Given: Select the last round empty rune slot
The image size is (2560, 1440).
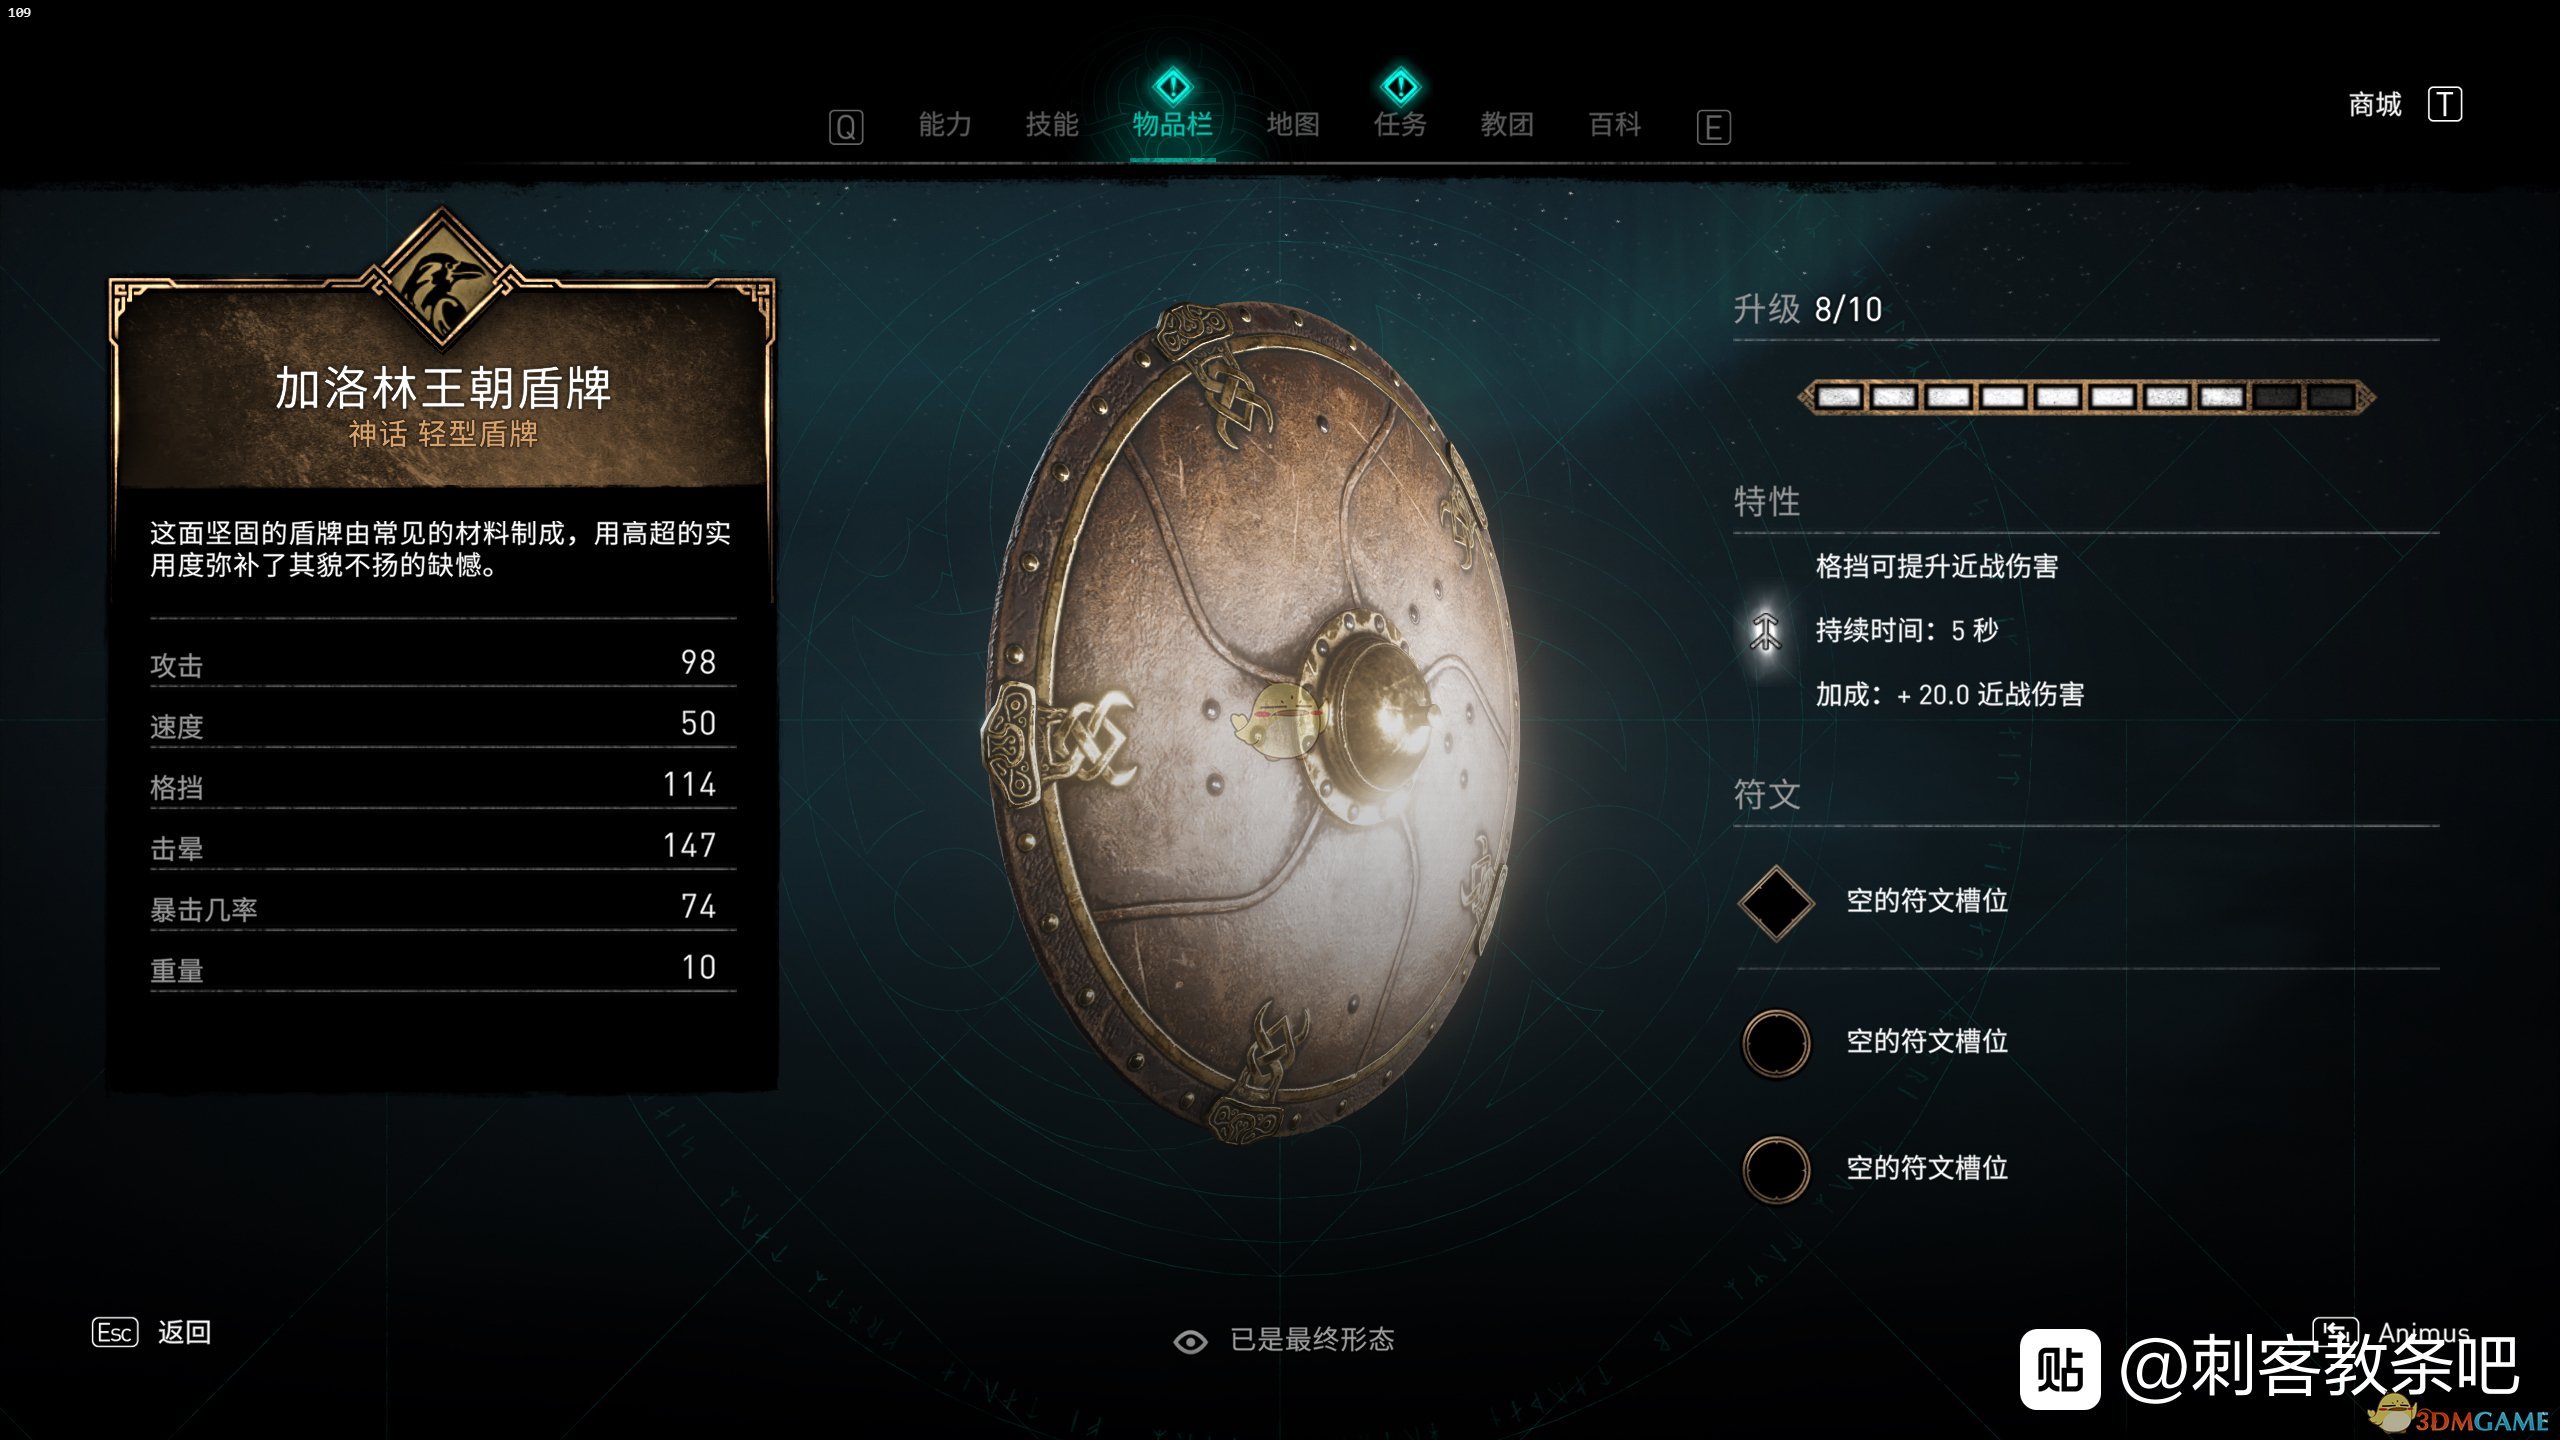Looking at the screenshot, I should point(1776,1170).
